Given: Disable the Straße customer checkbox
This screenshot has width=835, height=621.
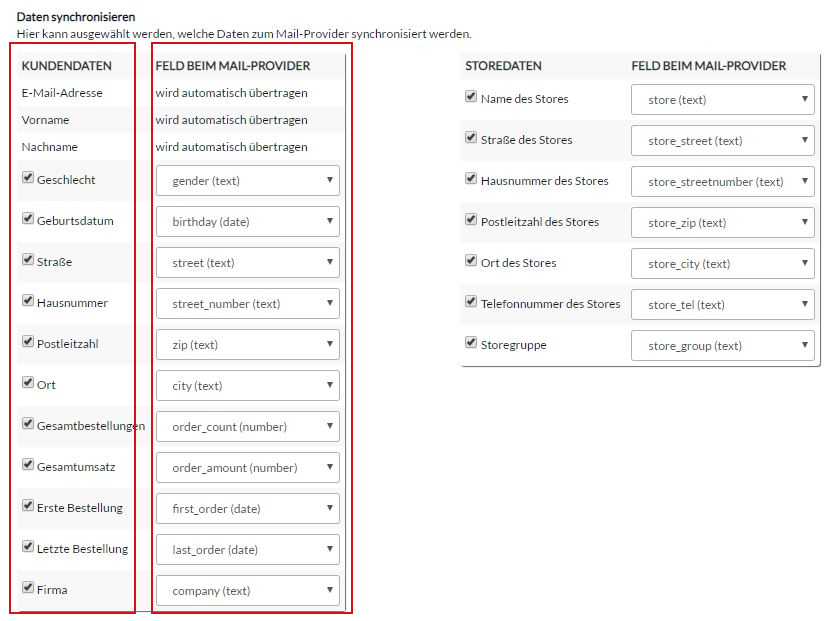Looking at the screenshot, I should tap(28, 259).
